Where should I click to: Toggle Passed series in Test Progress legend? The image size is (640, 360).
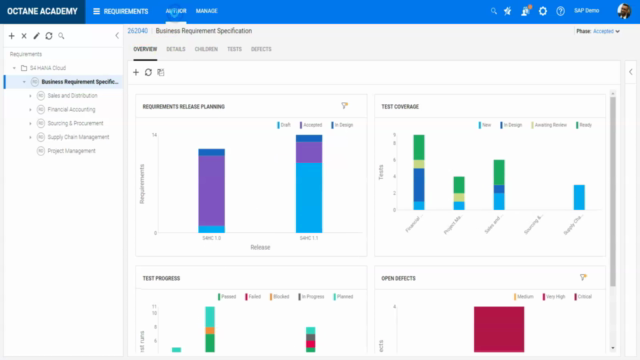click(227, 297)
